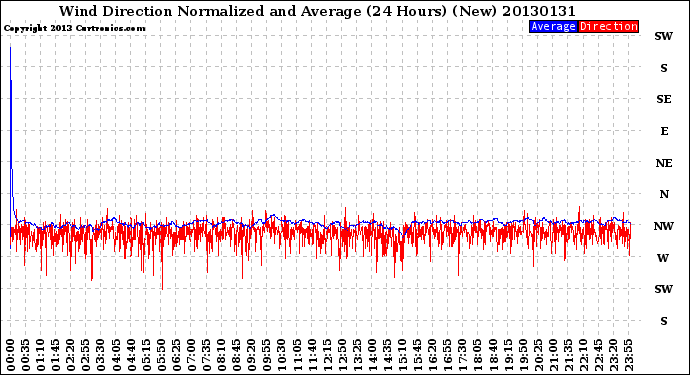
Task: Click the E direction axis label
Action: [x=664, y=131]
